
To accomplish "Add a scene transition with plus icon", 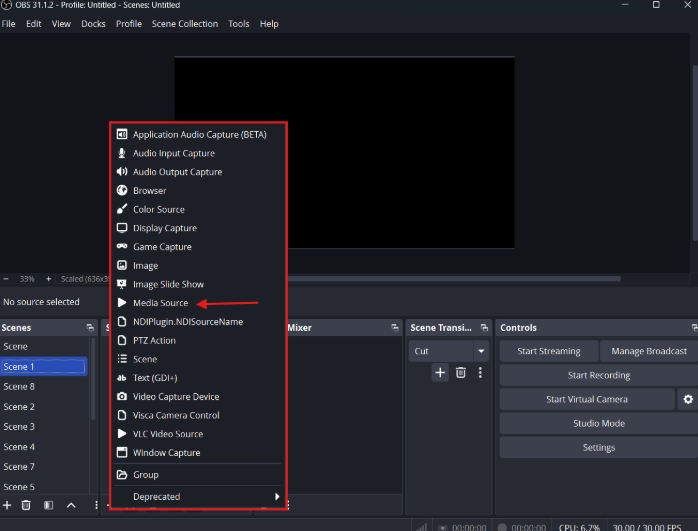I will (x=440, y=372).
